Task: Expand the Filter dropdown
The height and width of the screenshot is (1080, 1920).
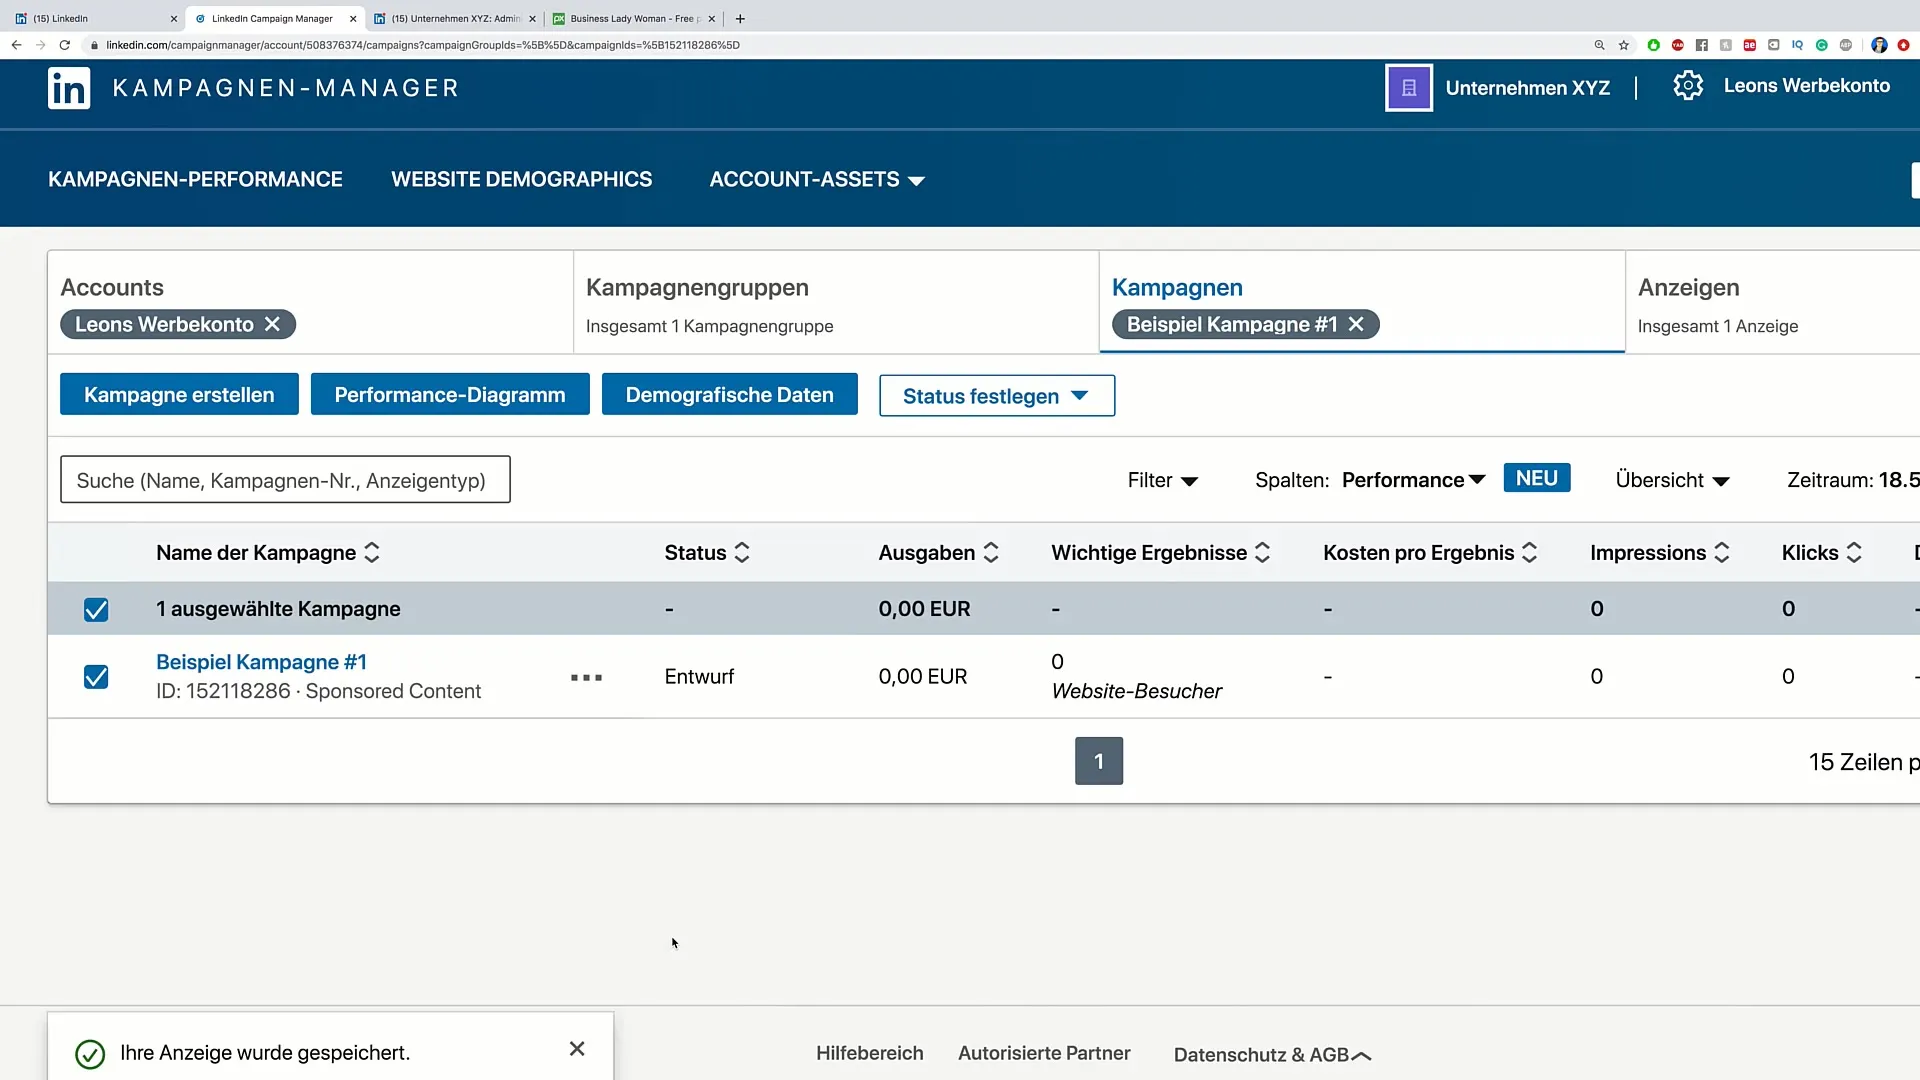Action: [1162, 481]
